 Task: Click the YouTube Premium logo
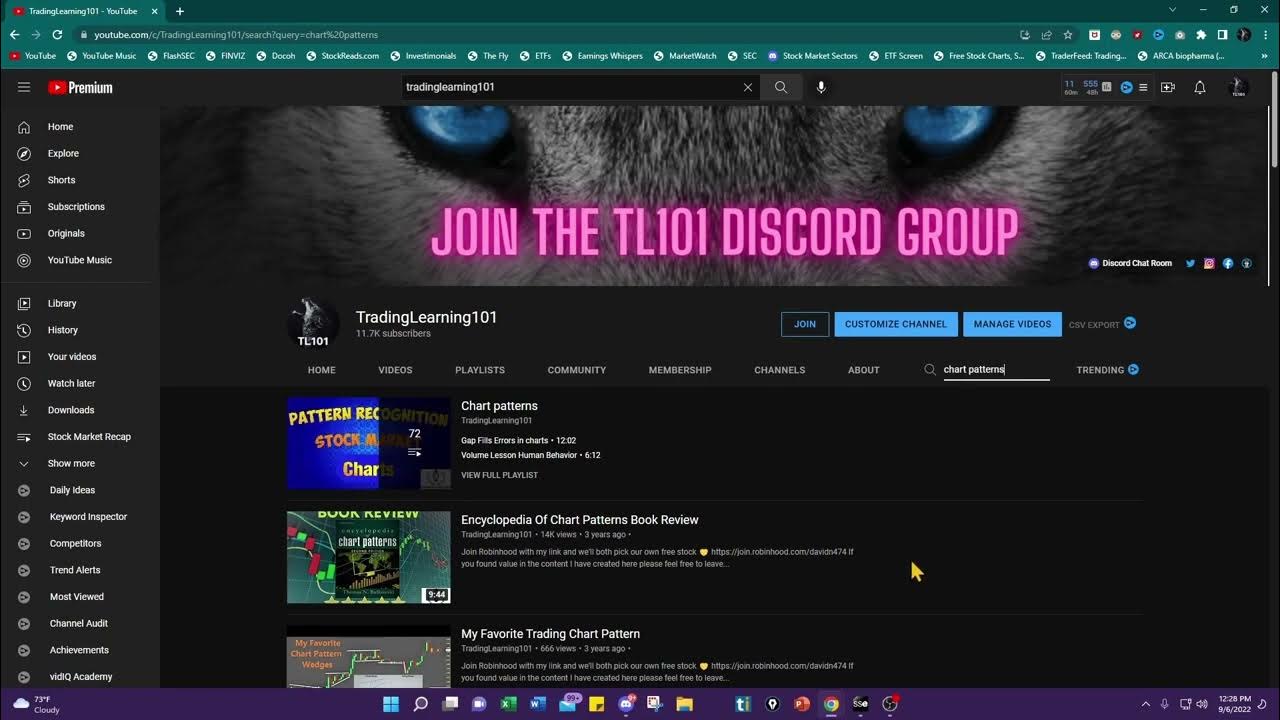pos(80,88)
